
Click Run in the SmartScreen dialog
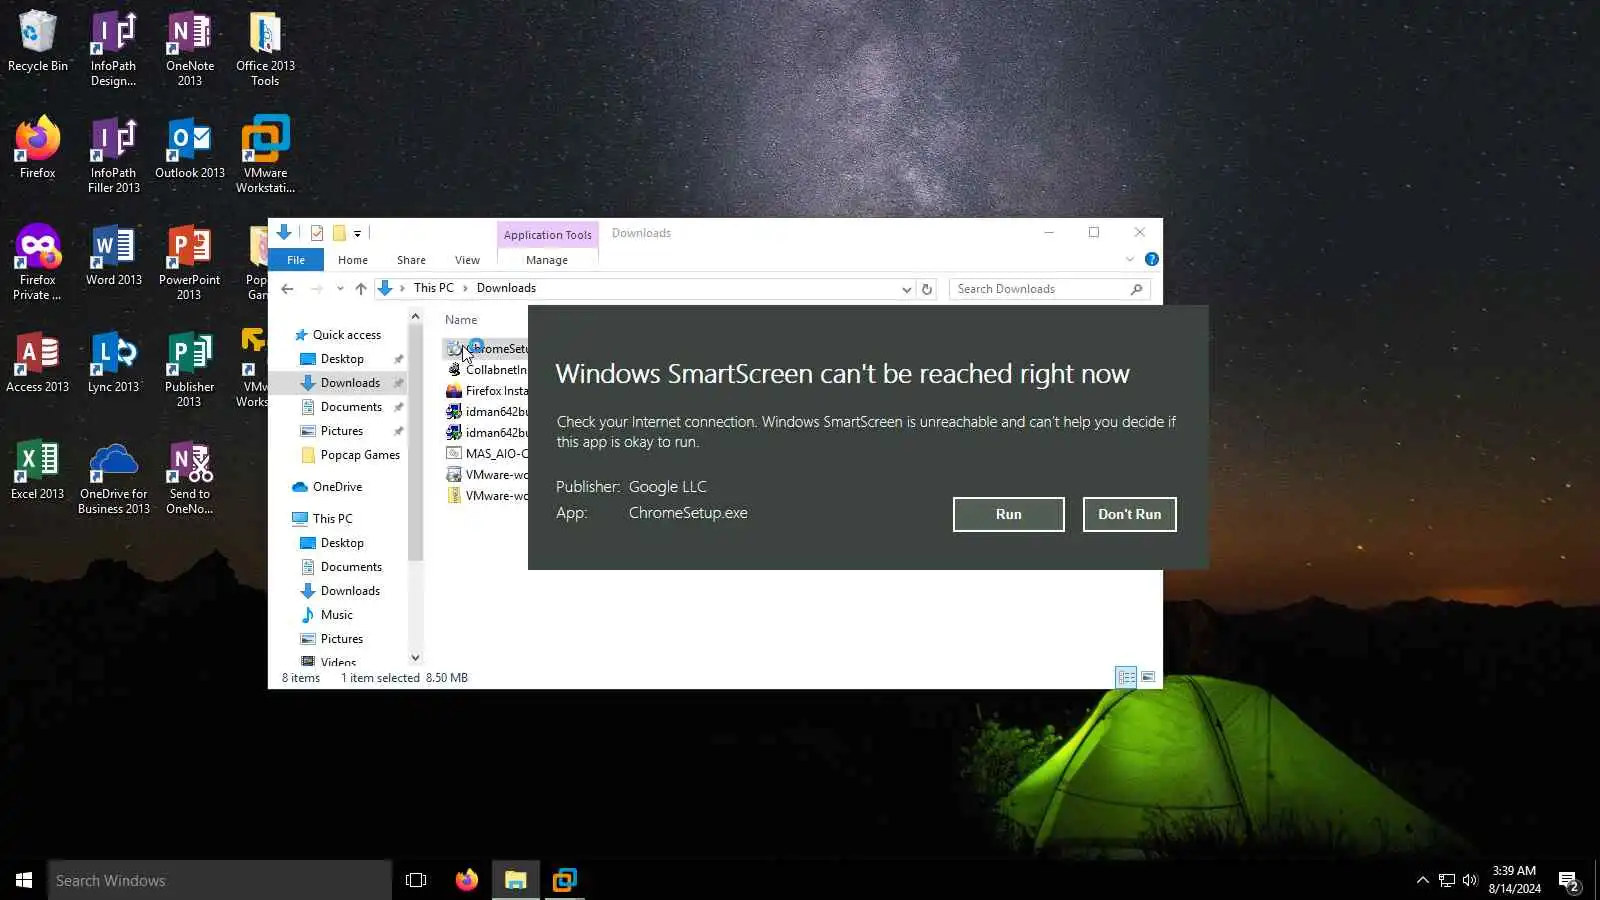1008,514
